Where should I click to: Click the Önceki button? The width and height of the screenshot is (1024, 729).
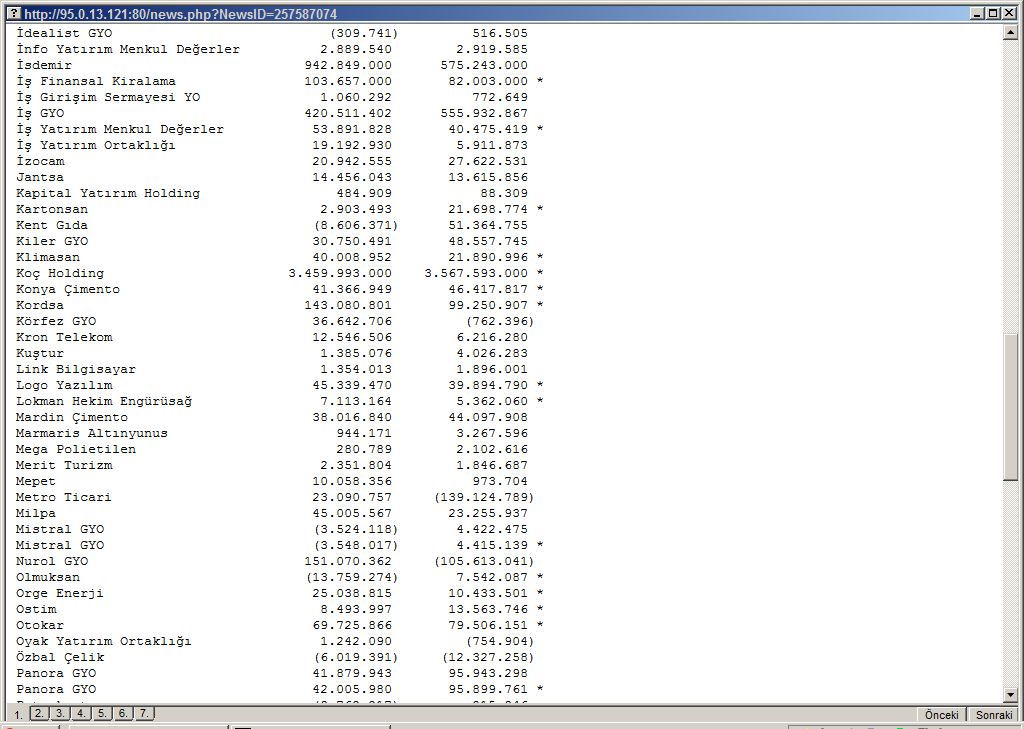pos(941,715)
